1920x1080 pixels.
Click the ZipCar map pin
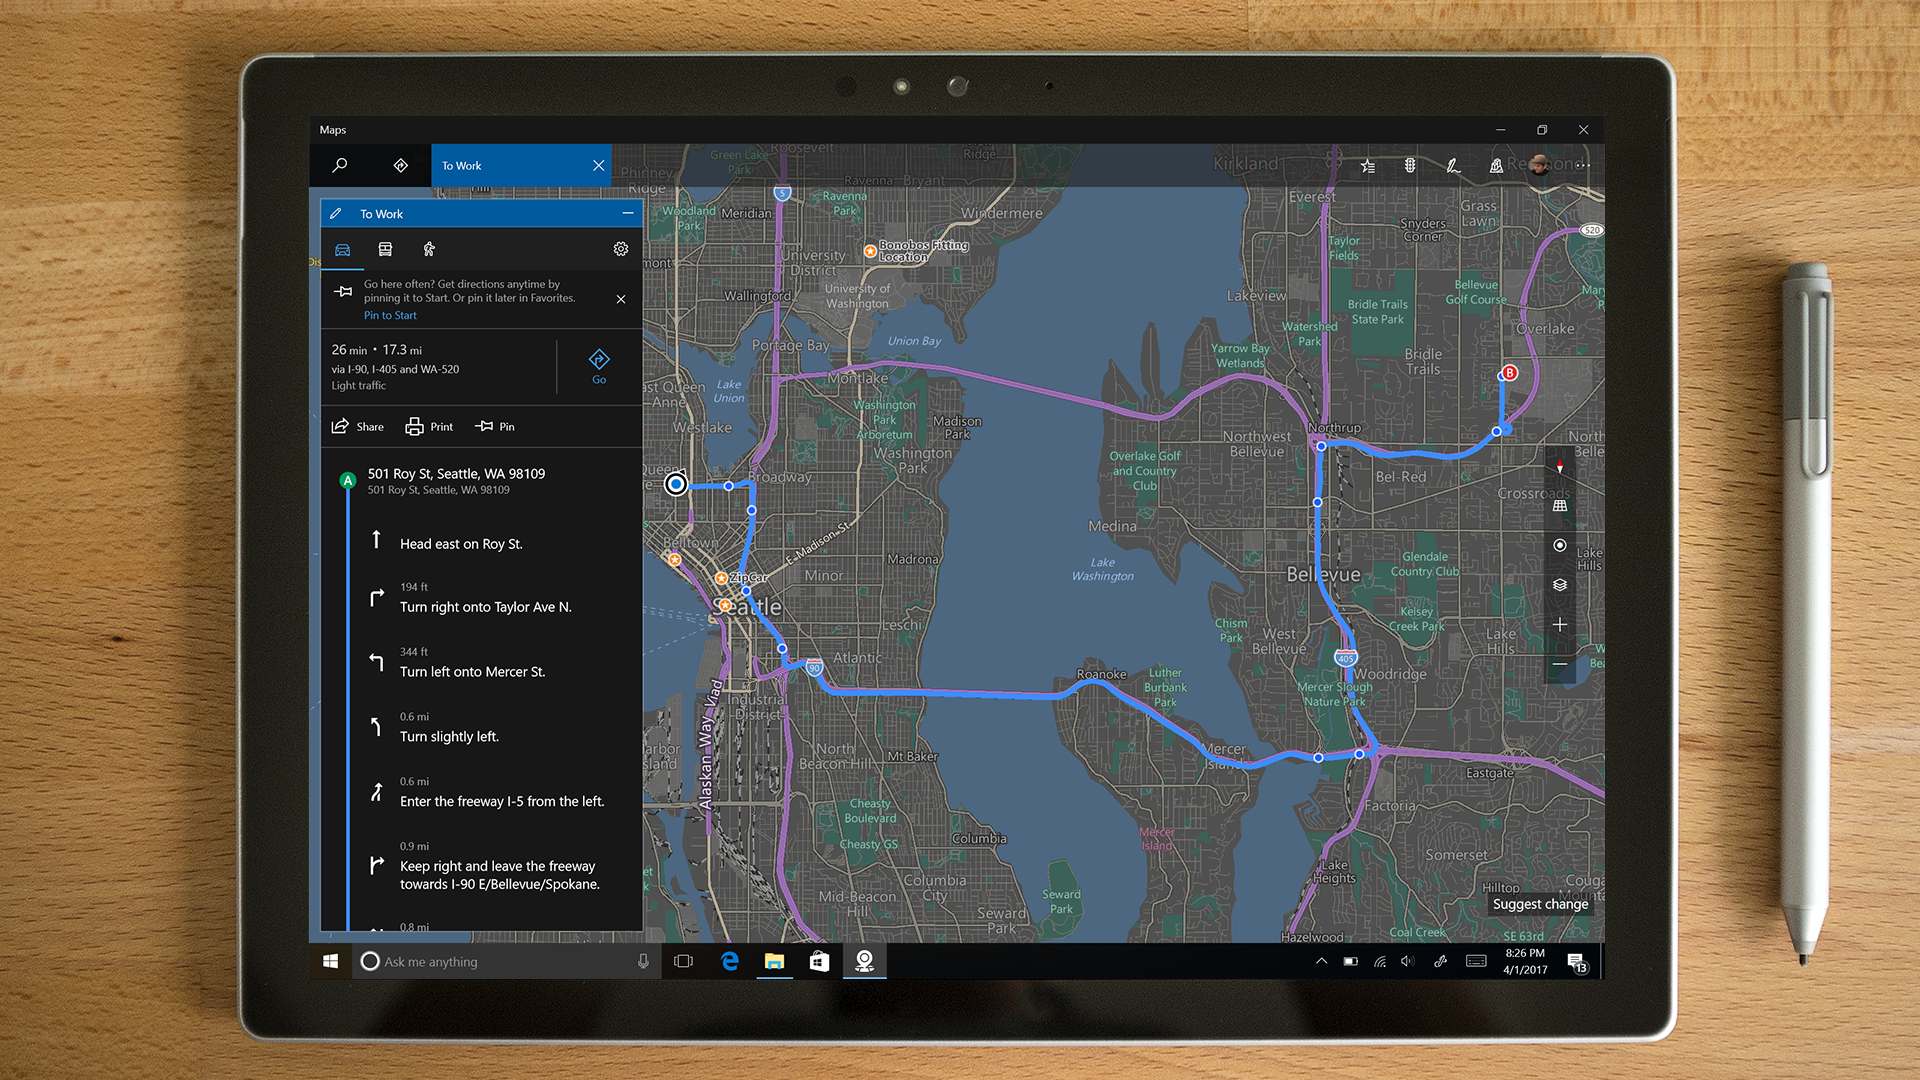point(721,578)
